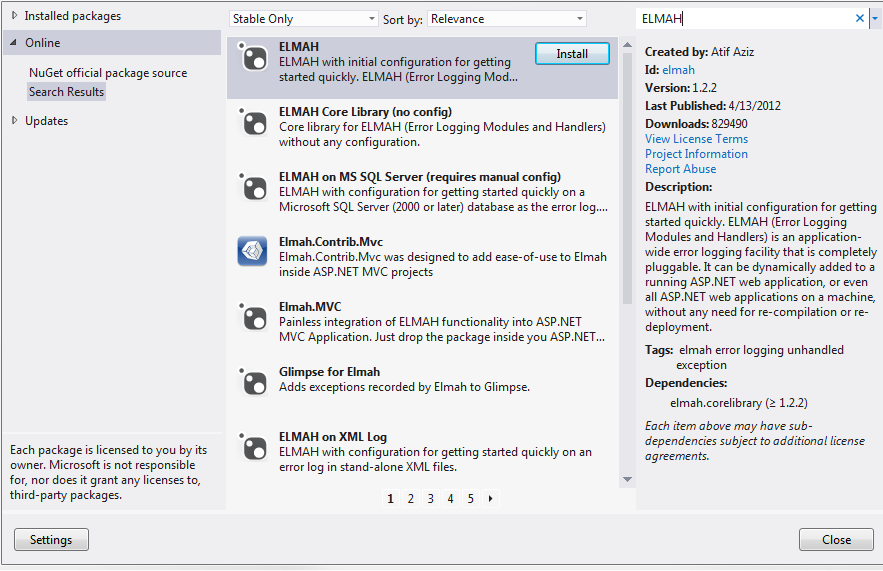This screenshot has width=883, height=571.
Task: Collapse the Online node
Action: [x=14, y=43]
